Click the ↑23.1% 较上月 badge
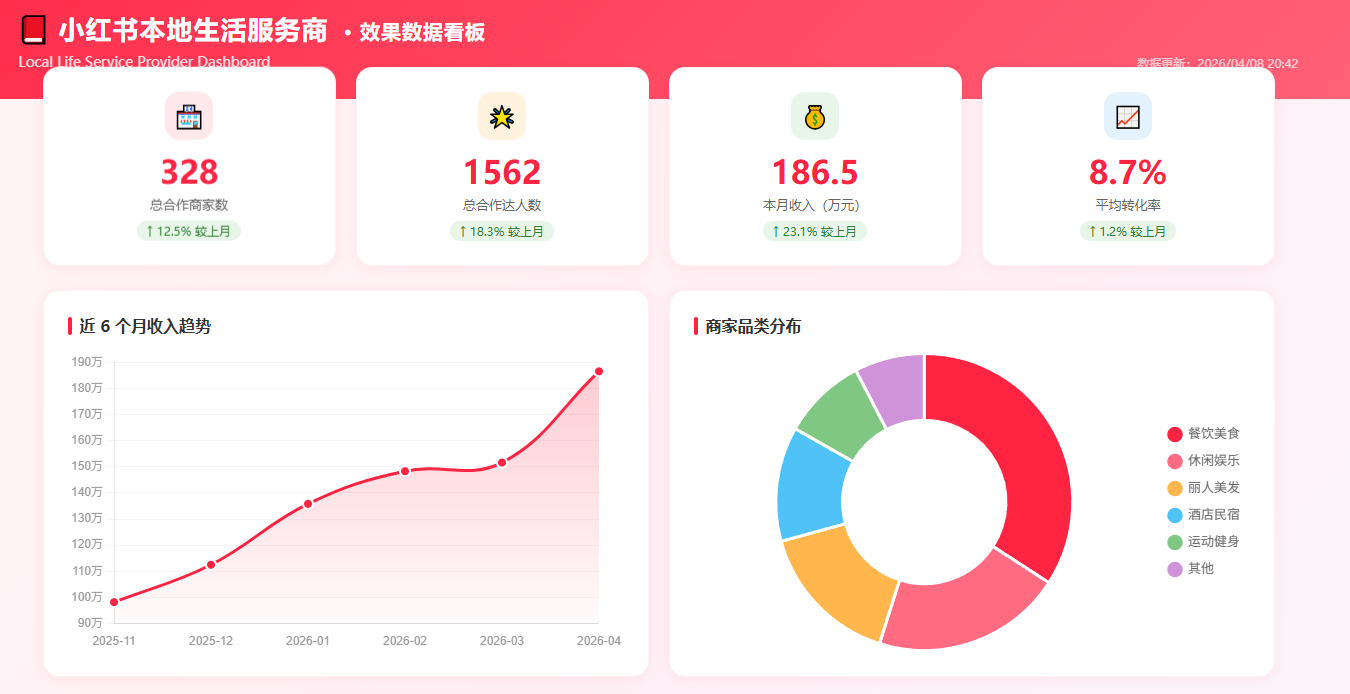Image resolution: width=1350 pixels, height=694 pixels. coord(814,231)
